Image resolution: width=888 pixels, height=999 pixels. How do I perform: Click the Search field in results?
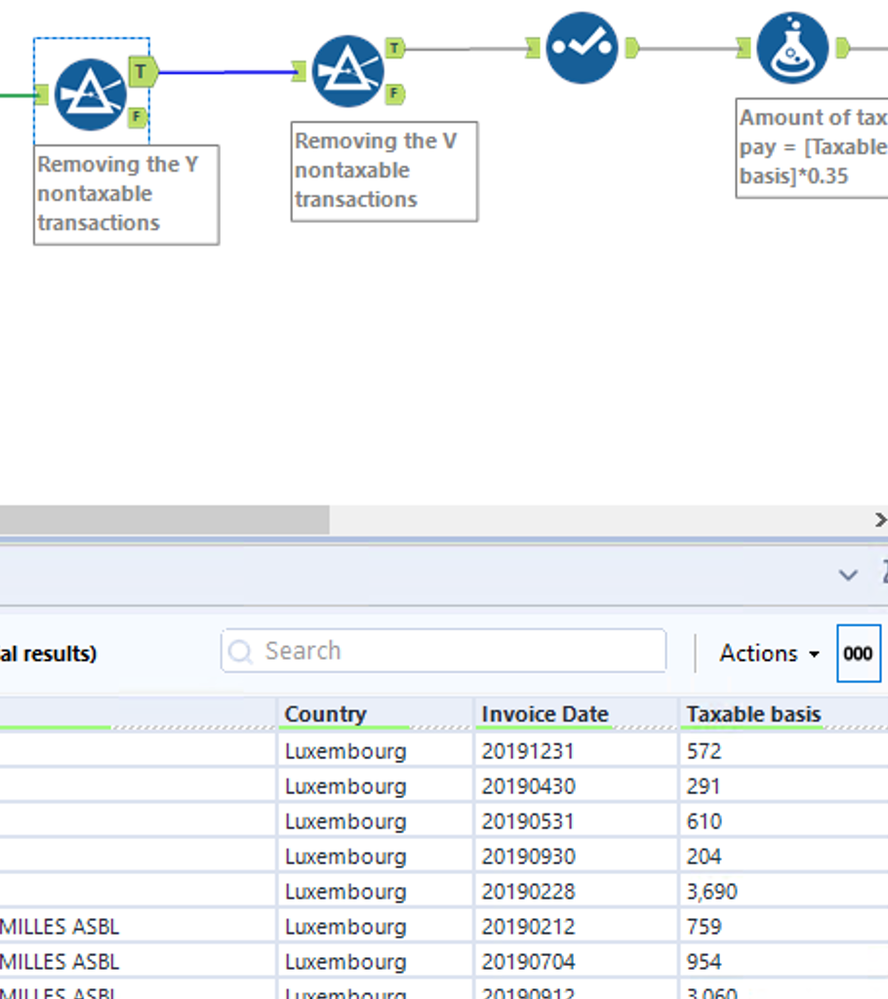[444, 651]
